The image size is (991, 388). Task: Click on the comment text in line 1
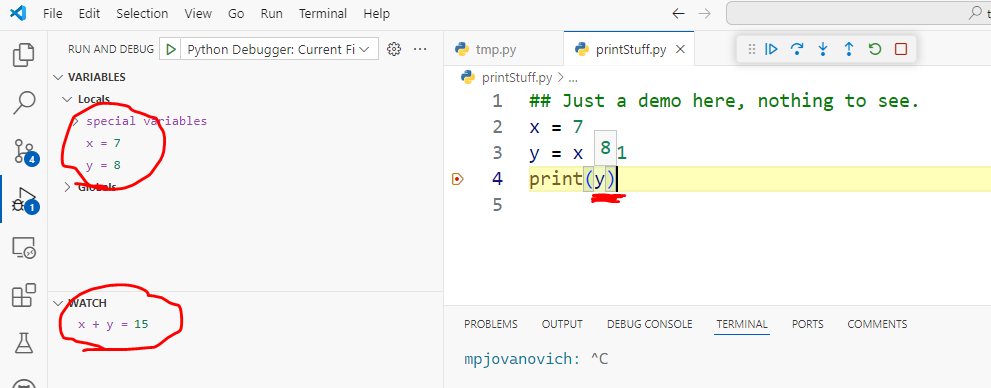pos(724,101)
